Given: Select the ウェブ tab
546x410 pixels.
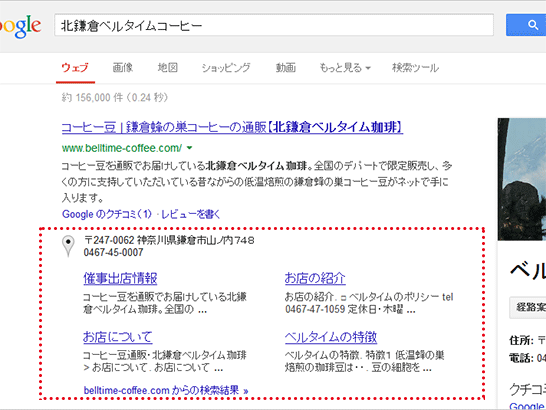Looking at the screenshot, I should tap(75, 68).
